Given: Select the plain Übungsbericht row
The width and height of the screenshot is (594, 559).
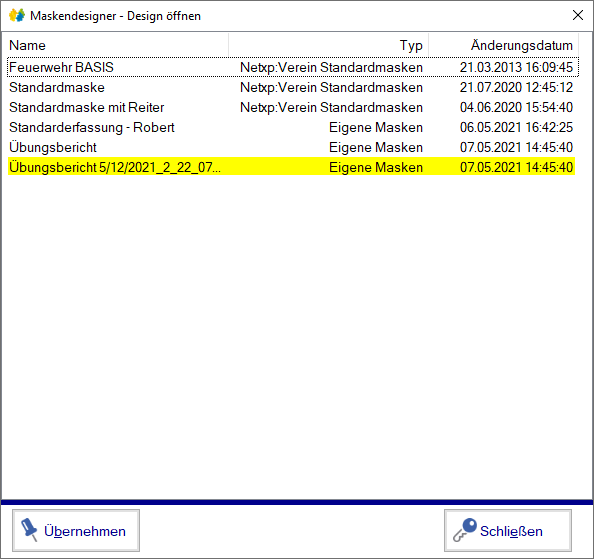Looking at the screenshot, I should pos(292,147).
